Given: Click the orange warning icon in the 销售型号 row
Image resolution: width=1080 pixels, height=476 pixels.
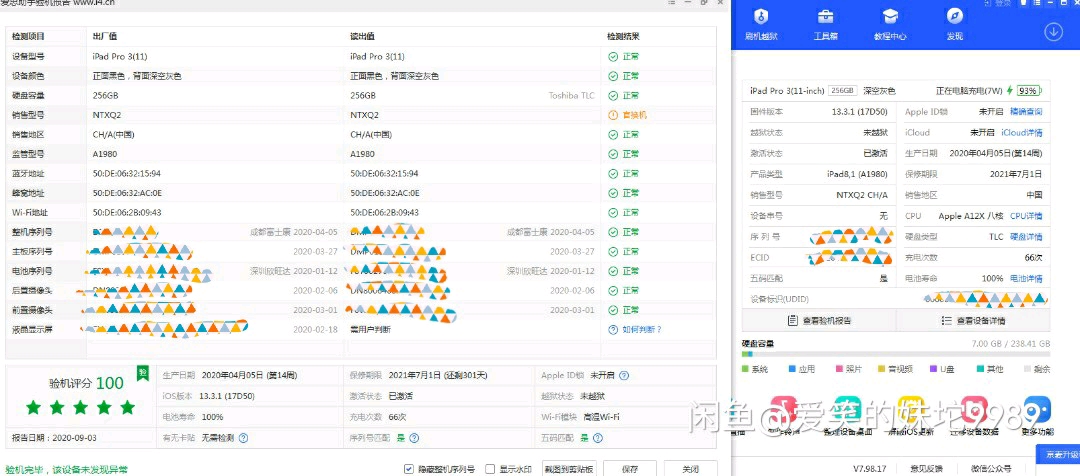Looking at the screenshot, I should pos(613,115).
